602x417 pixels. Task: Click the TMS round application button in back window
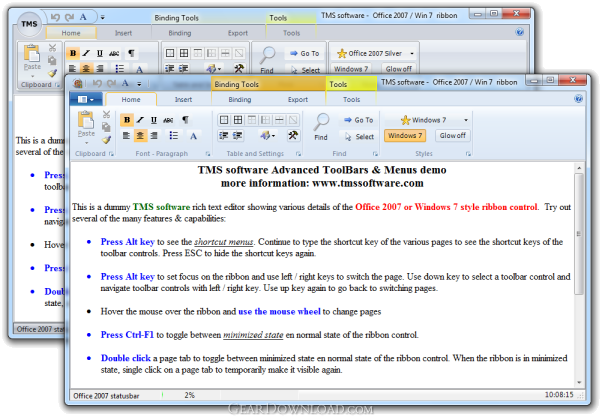tap(29, 24)
